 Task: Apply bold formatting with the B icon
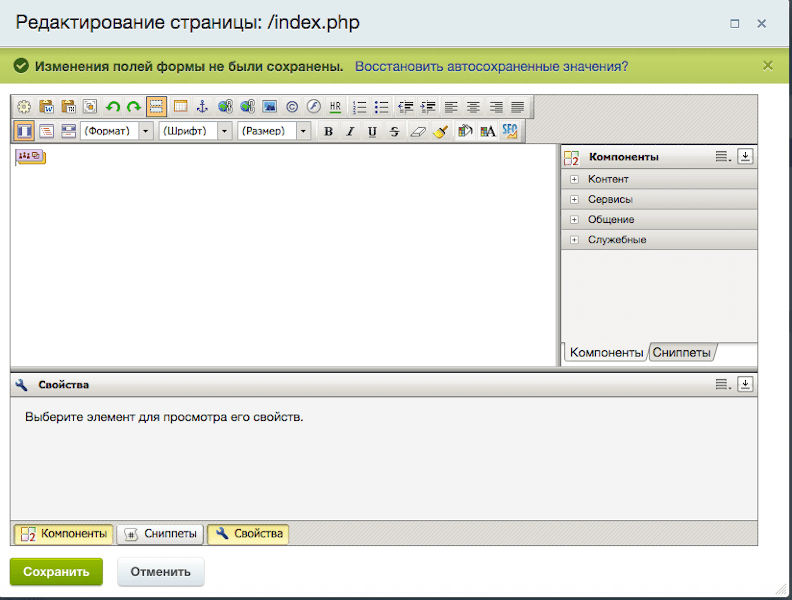tap(328, 131)
